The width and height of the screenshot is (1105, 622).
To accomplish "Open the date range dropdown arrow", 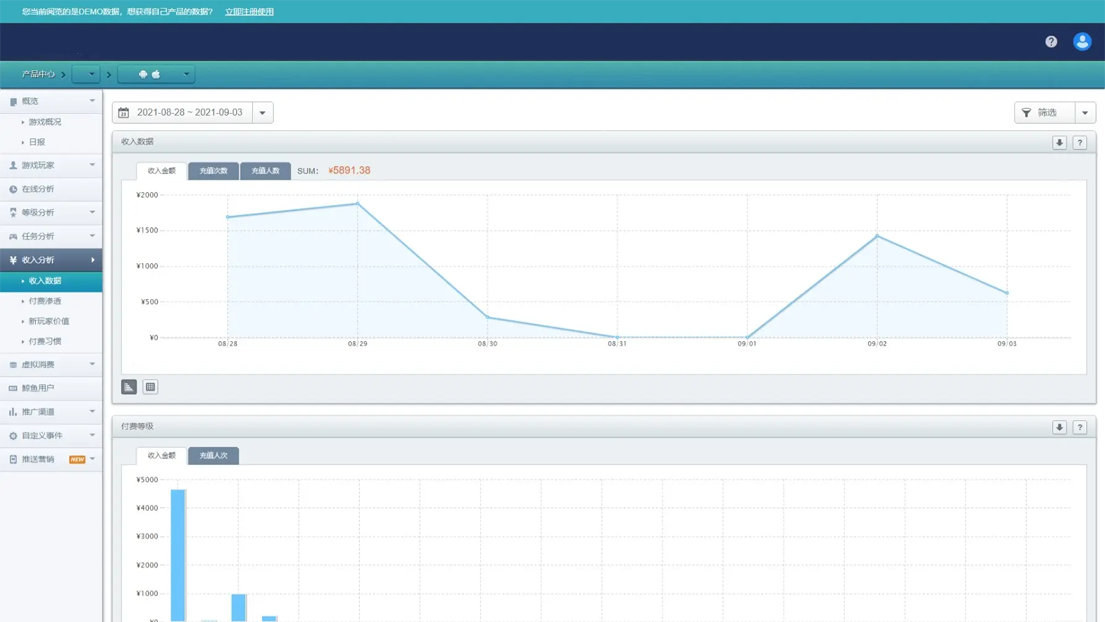I will click(x=263, y=113).
